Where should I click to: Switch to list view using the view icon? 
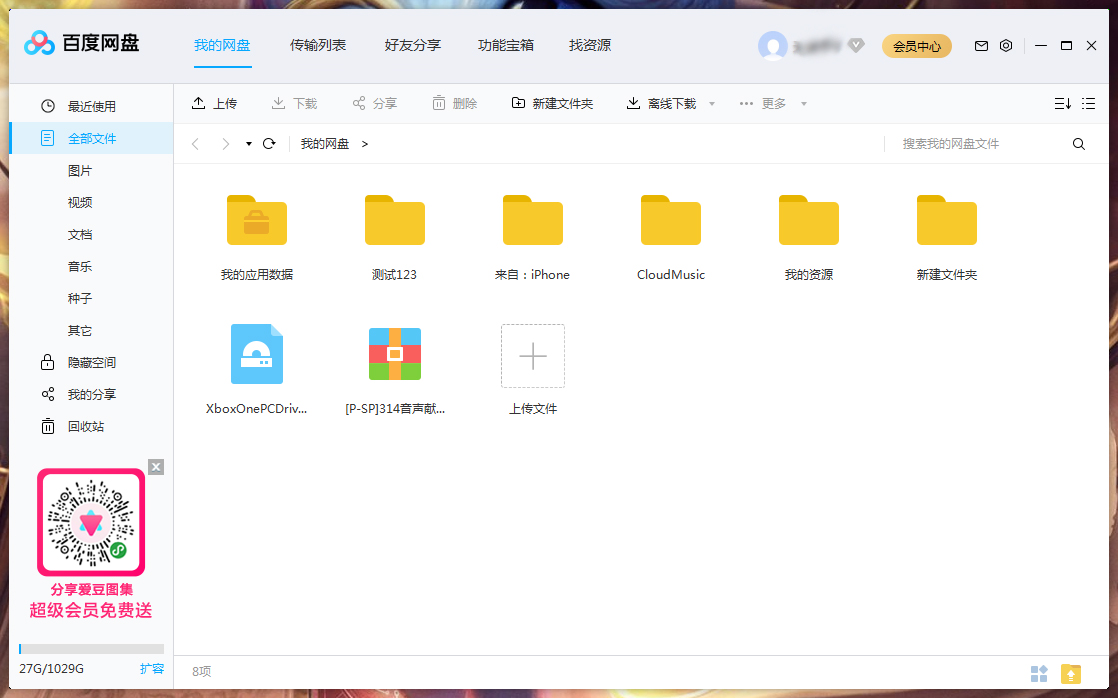coord(1089,103)
